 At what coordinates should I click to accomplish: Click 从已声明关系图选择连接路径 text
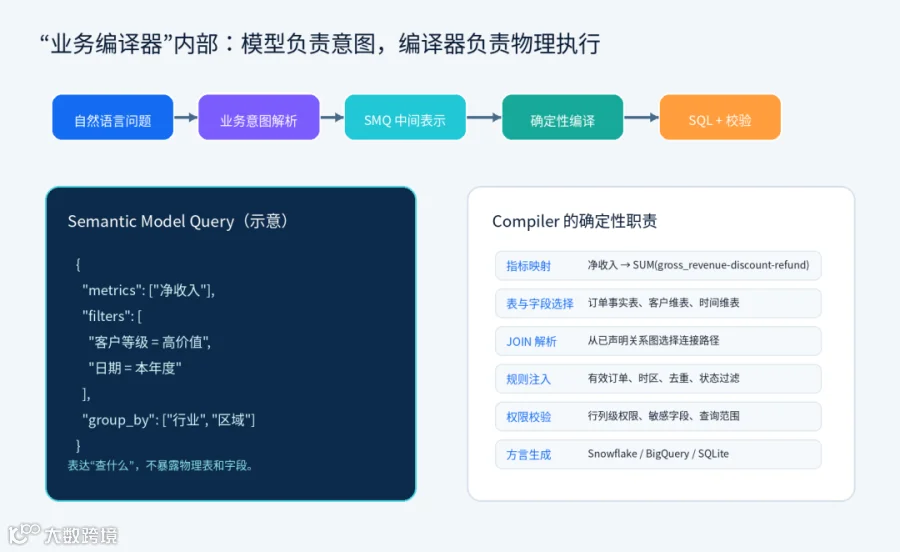pyautogui.click(x=653, y=340)
